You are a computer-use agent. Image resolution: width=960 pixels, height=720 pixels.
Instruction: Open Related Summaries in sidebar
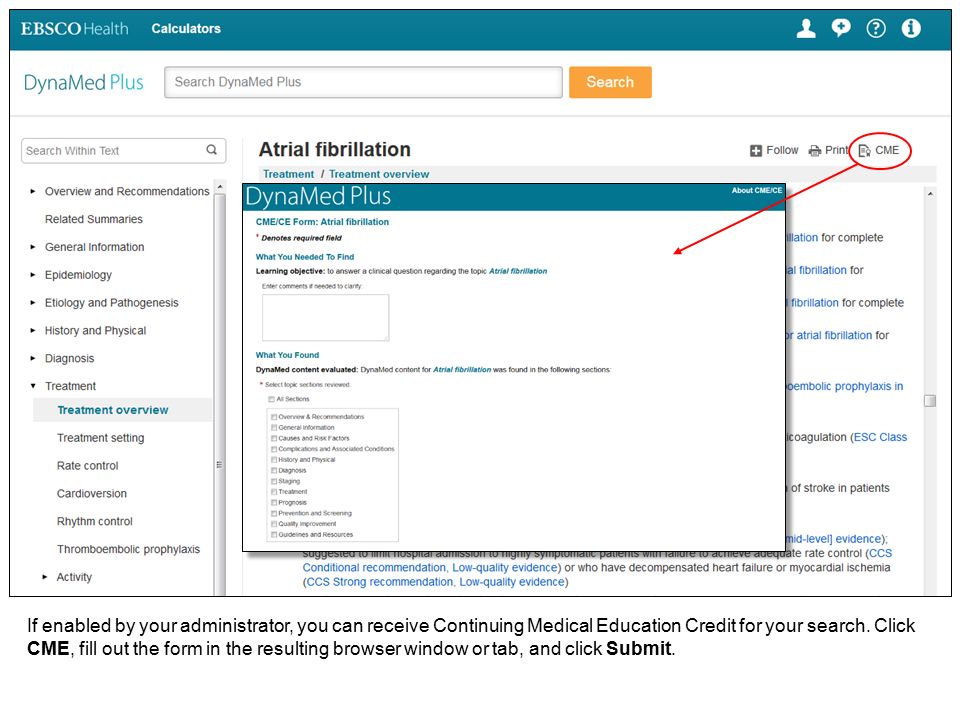tap(94, 219)
